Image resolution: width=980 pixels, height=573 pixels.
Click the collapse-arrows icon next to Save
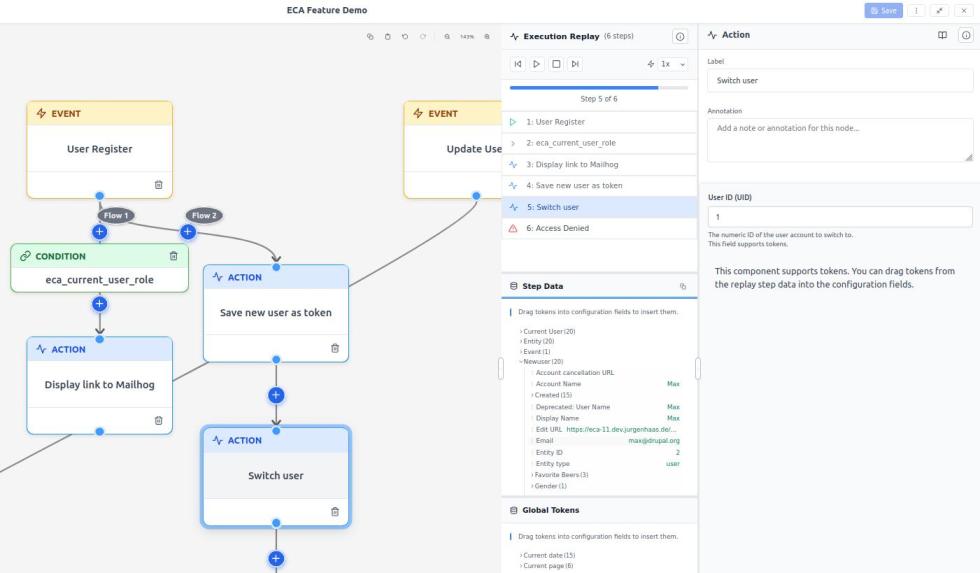pos(939,11)
